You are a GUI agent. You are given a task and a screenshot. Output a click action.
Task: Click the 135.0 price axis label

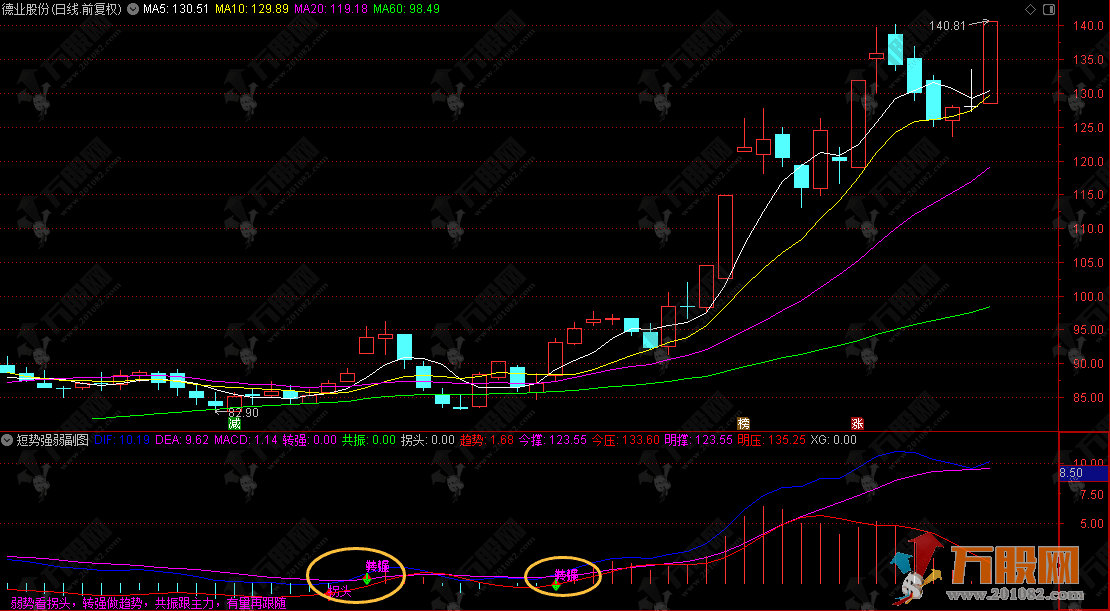(x=1087, y=60)
